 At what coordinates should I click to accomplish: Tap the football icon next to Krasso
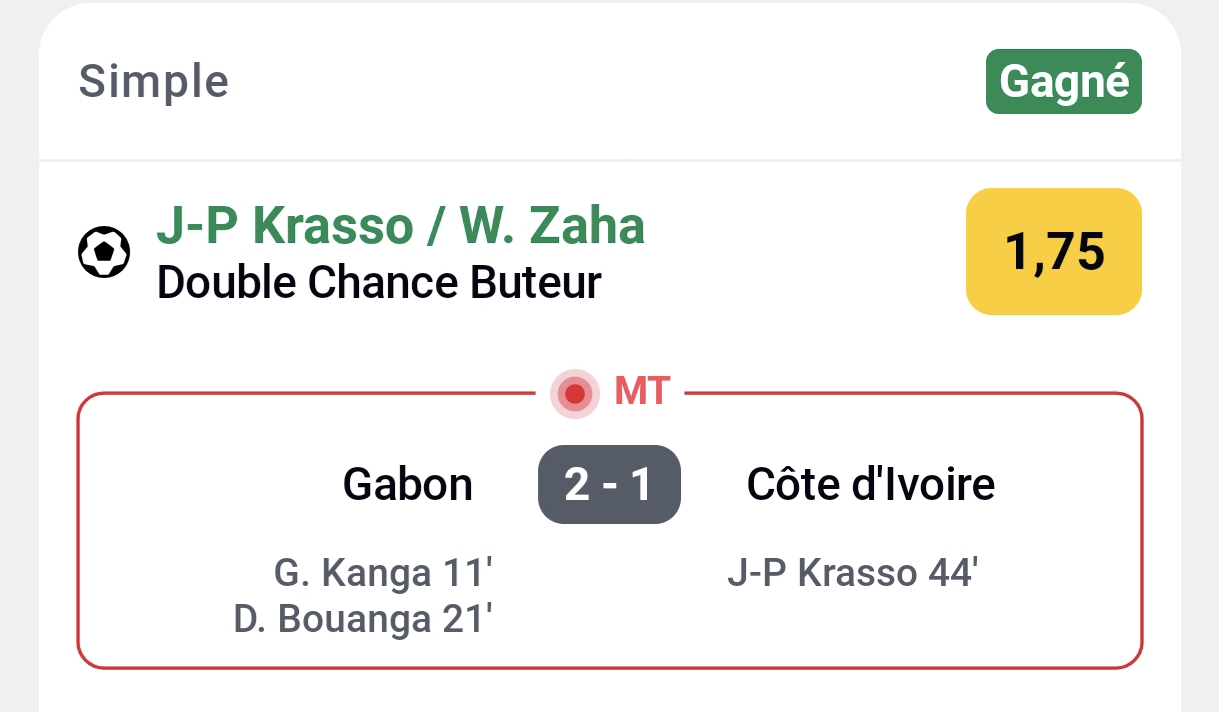pos(104,252)
